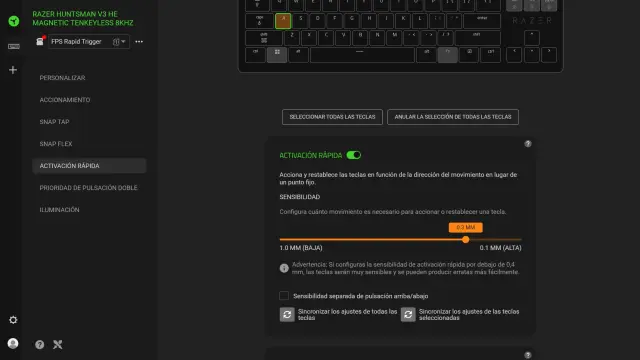The height and width of the screenshot is (360, 640).
Task: Open the Razer Synapse home logo
Action: 13,21
